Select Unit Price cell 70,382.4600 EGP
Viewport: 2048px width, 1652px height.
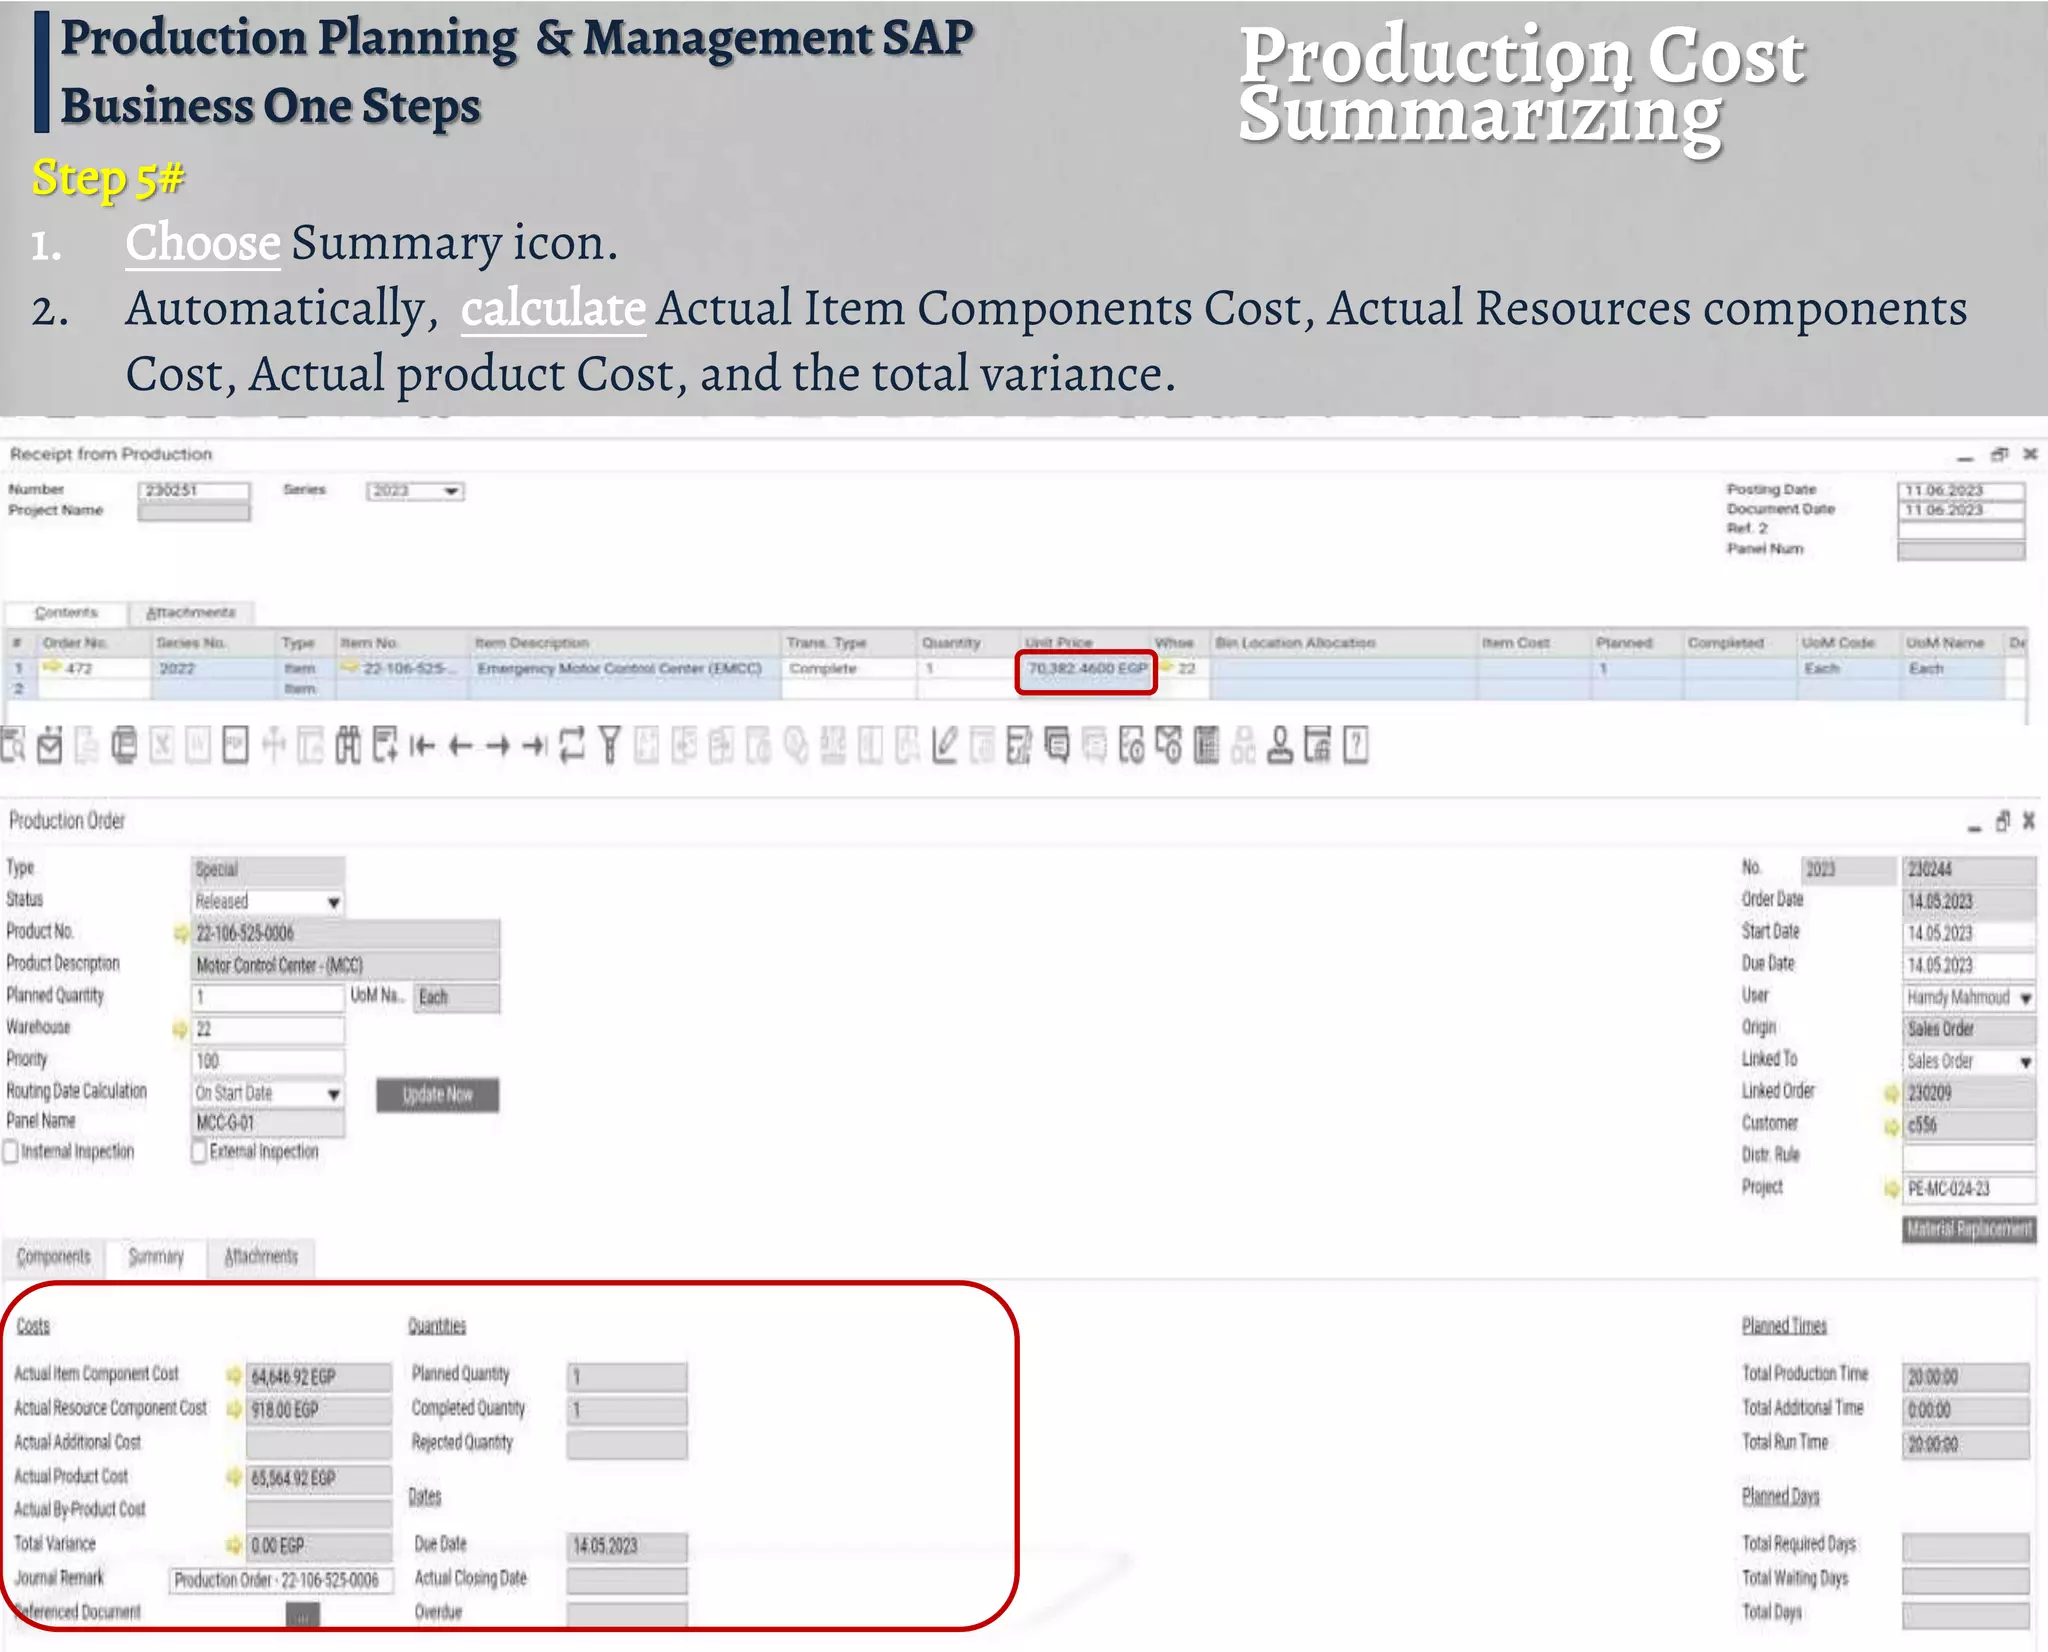(x=1087, y=668)
